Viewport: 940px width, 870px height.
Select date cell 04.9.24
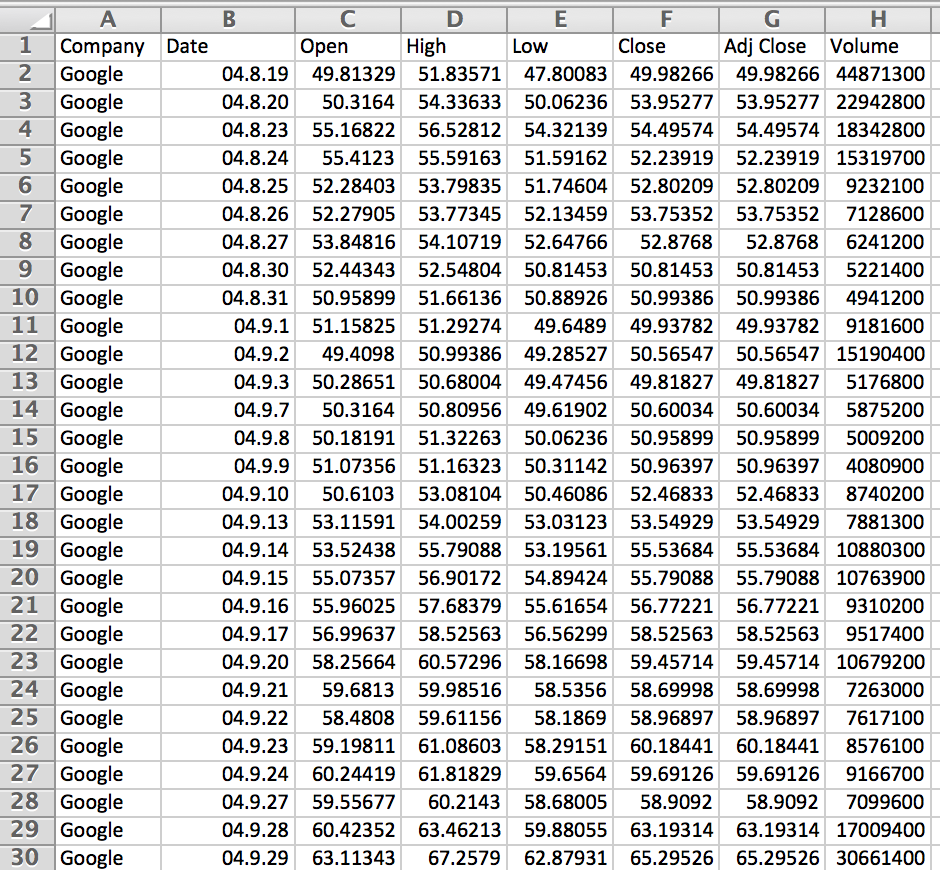[x=228, y=774]
